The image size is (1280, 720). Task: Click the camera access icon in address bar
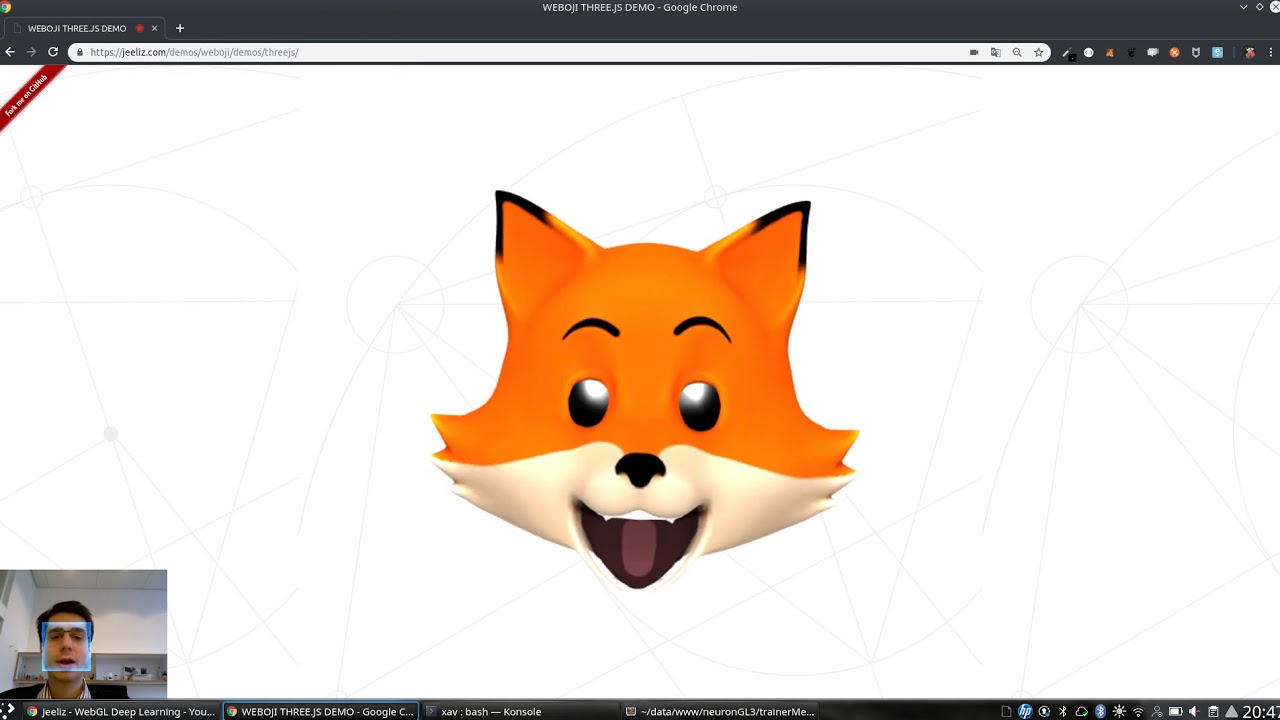point(974,52)
